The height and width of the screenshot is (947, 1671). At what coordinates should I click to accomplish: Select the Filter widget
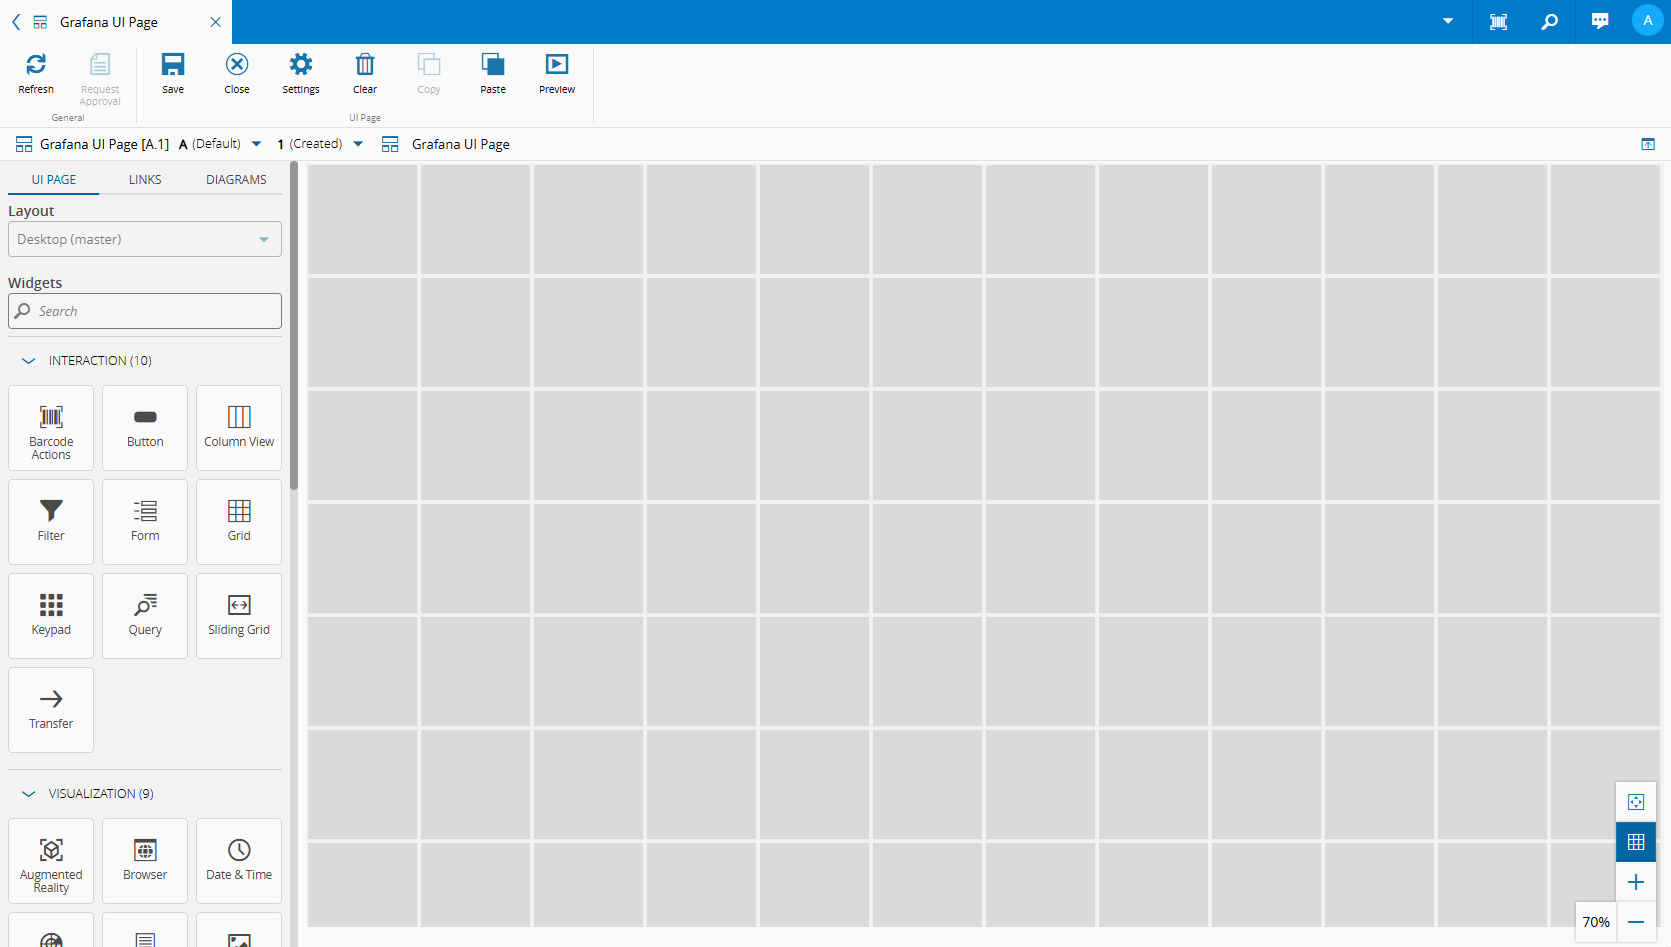(x=51, y=522)
